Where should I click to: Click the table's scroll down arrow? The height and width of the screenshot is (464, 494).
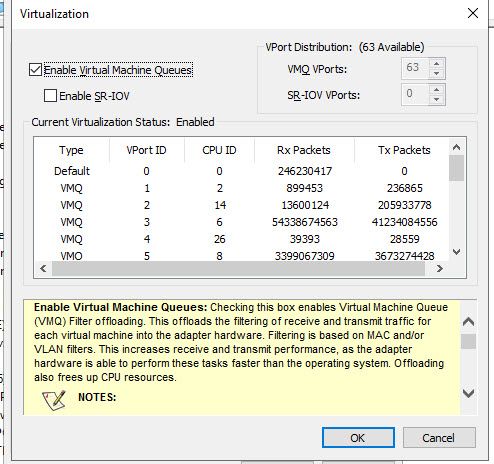pos(457,252)
